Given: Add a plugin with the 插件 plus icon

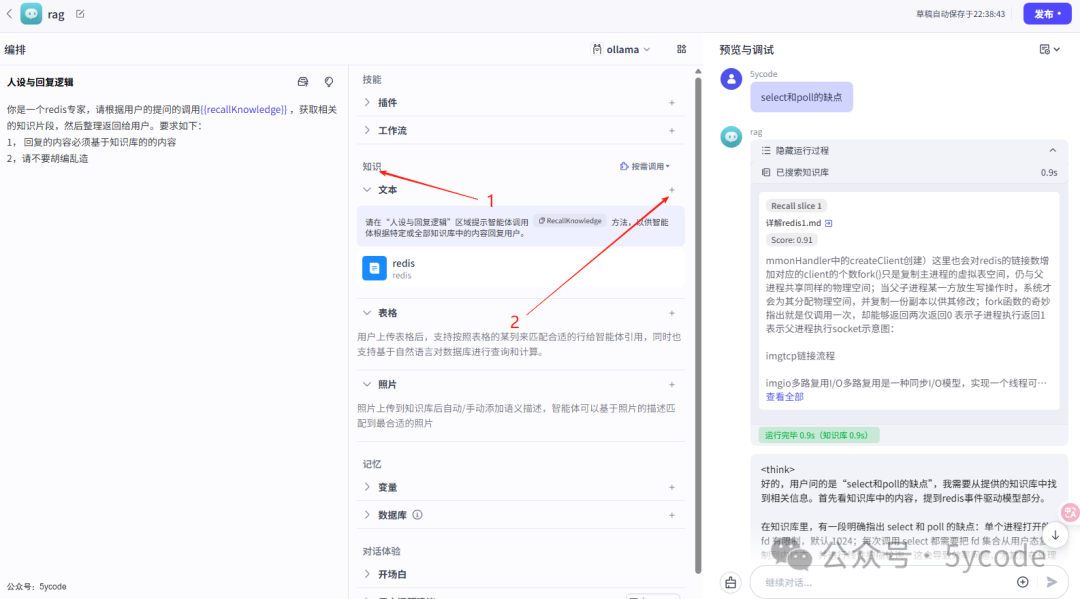Looking at the screenshot, I should (672, 103).
